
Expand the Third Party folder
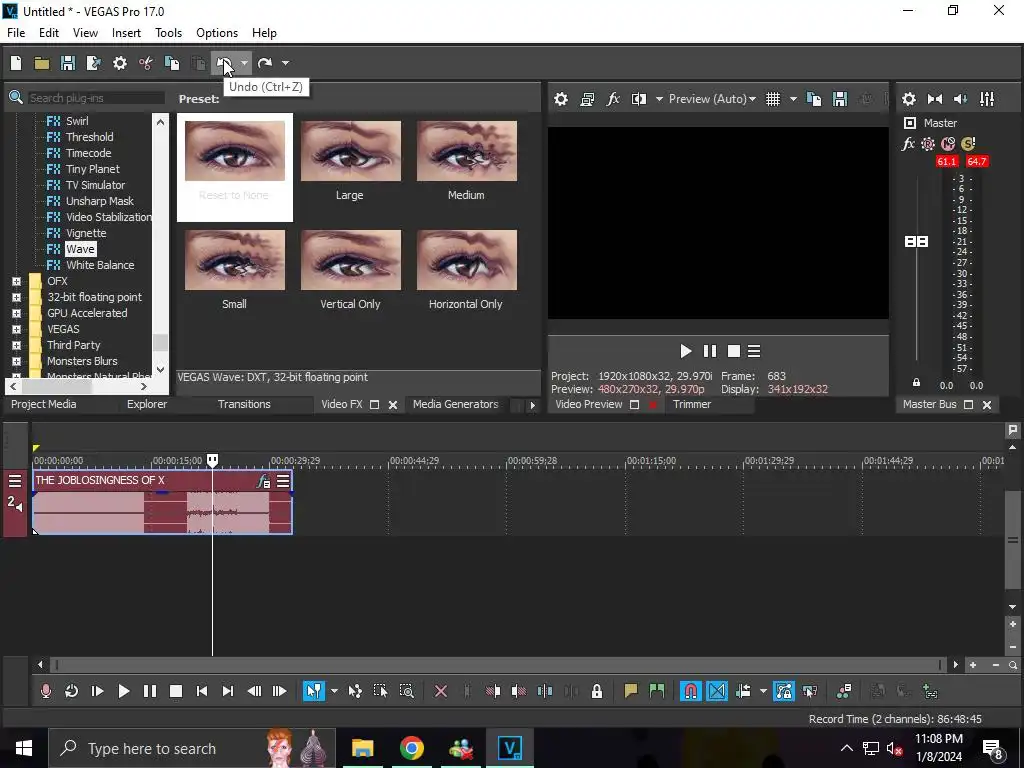tap(16, 345)
